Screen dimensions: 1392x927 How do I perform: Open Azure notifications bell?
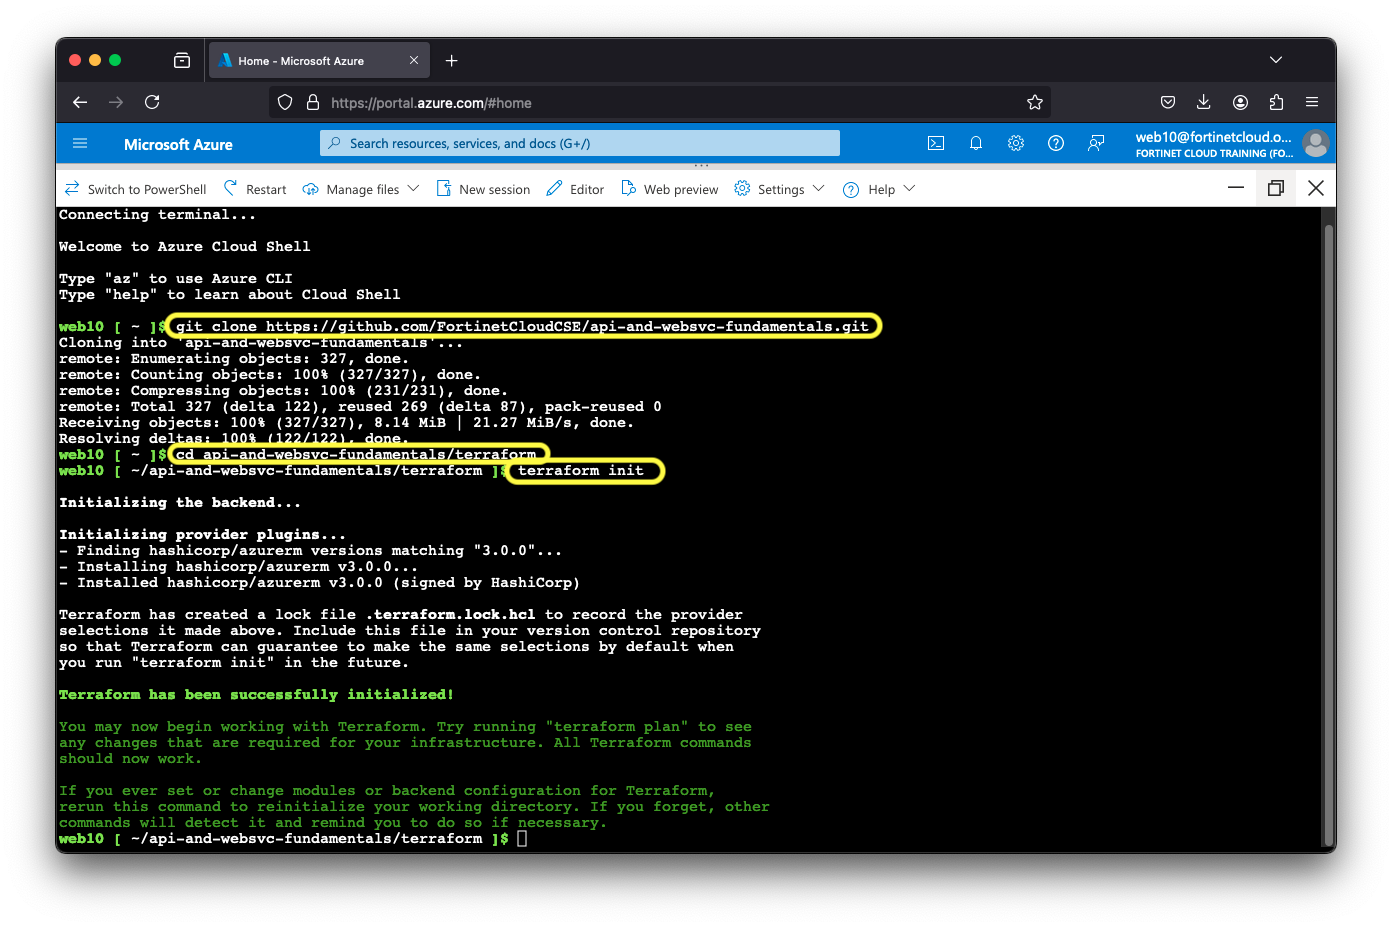(x=976, y=144)
